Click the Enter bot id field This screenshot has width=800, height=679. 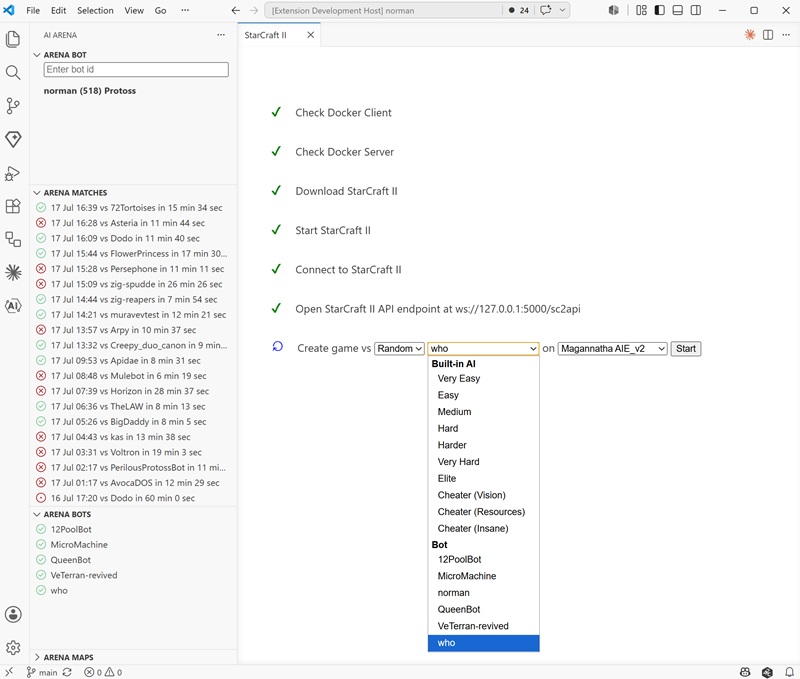136,69
